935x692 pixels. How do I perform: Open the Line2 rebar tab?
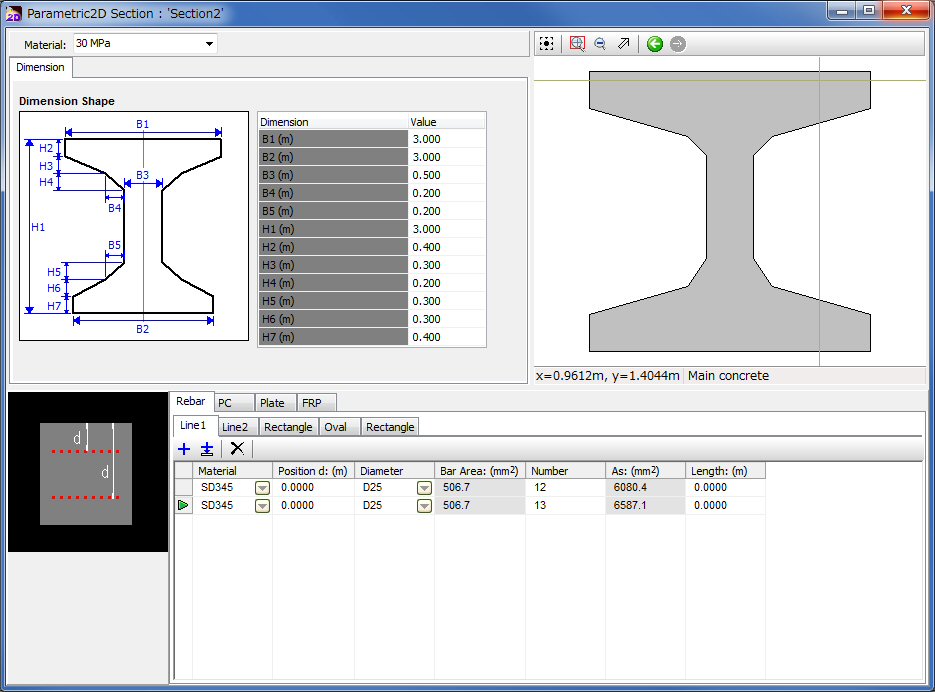(235, 427)
